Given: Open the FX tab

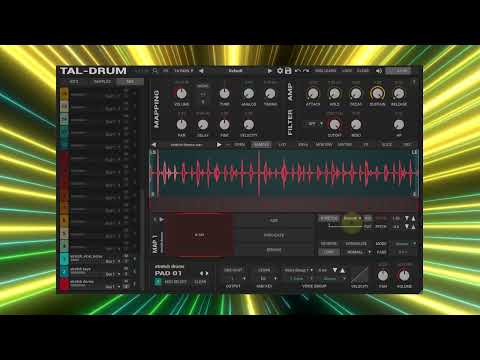Looking at the screenshot, I should click(x=366, y=145).
